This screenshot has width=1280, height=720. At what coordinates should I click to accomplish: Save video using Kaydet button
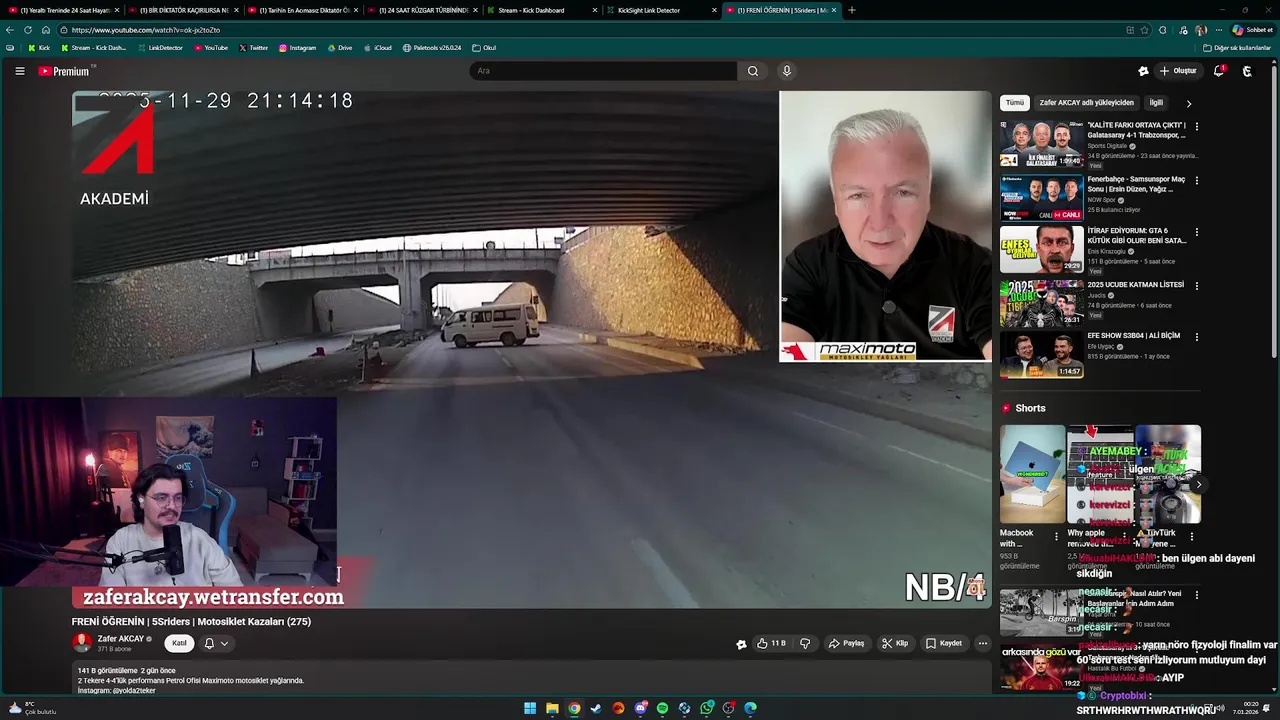click(944, 643)
